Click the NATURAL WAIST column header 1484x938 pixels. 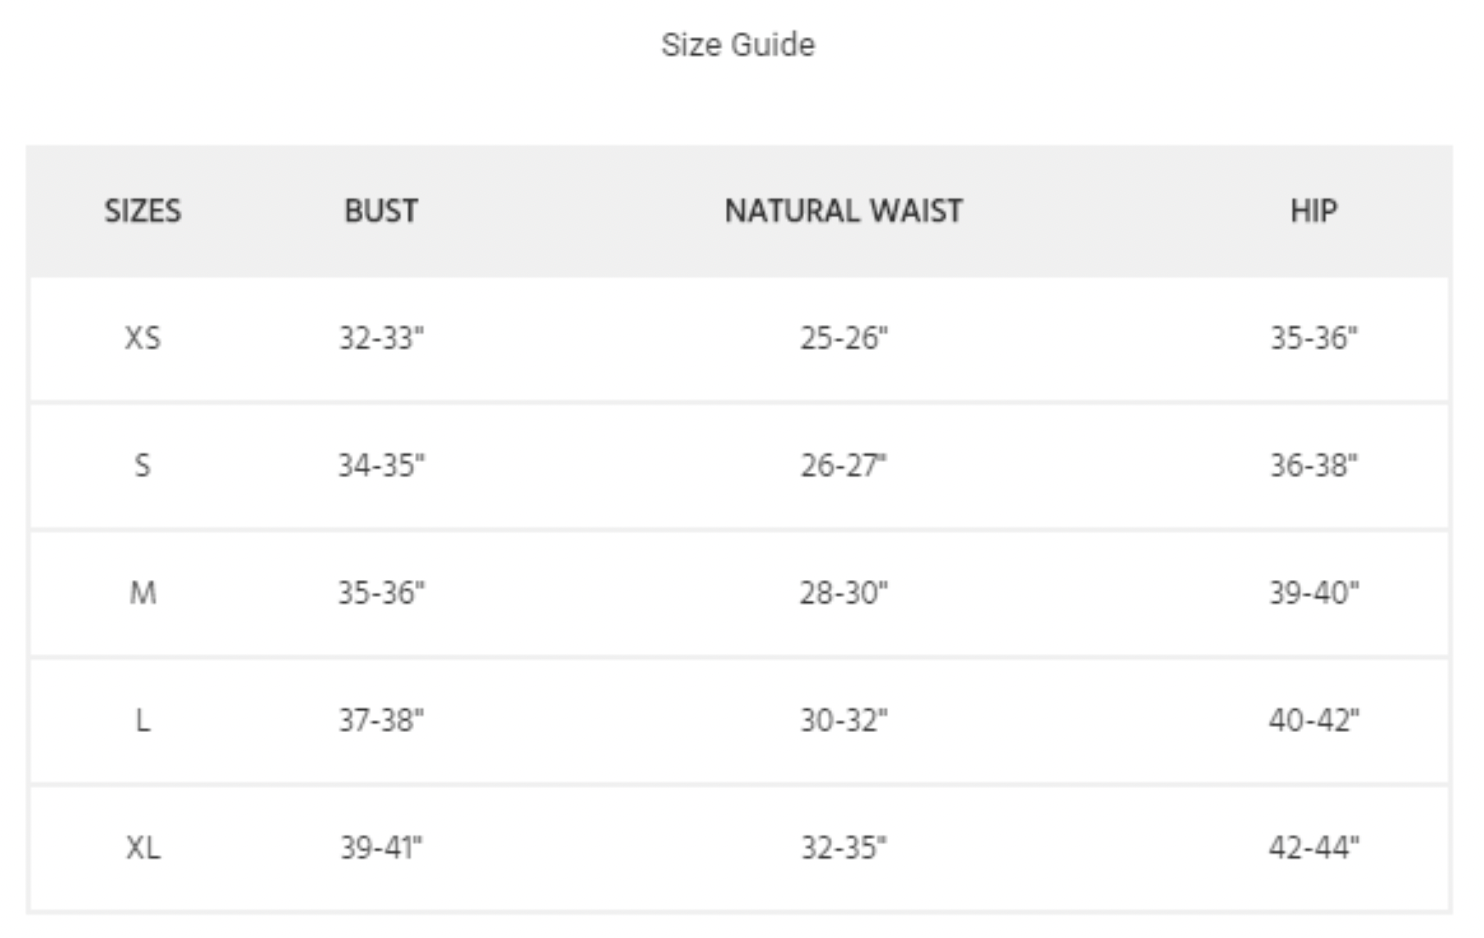point(843,211)
